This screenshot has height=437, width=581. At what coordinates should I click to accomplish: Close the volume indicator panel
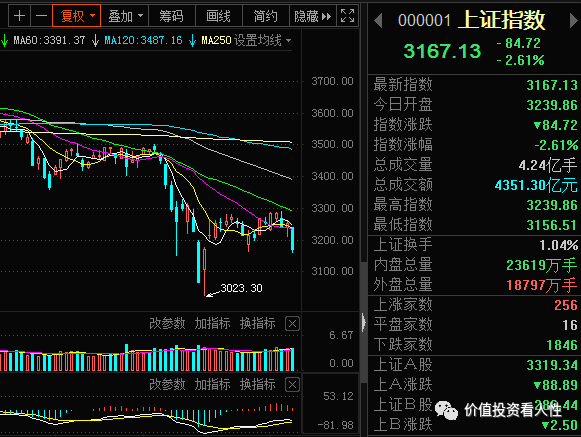click(x=292, y=324)
